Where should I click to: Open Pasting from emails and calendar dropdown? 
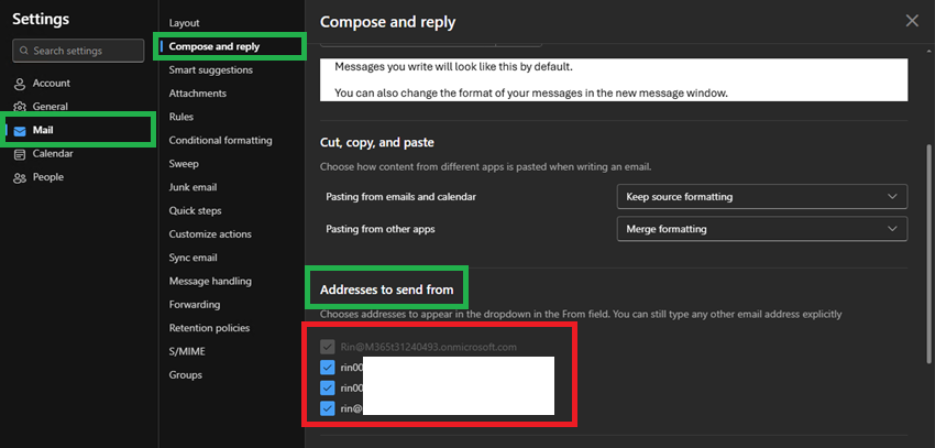762,197
